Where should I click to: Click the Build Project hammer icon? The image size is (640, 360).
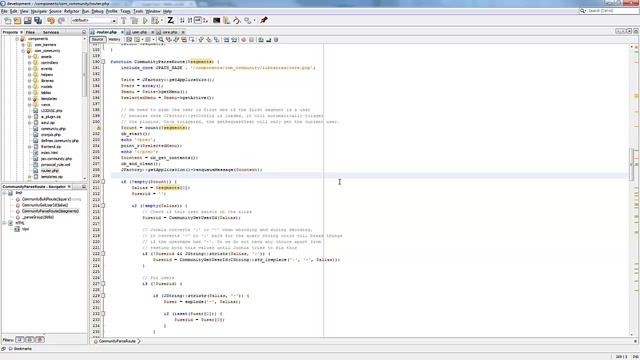point(124,20)
